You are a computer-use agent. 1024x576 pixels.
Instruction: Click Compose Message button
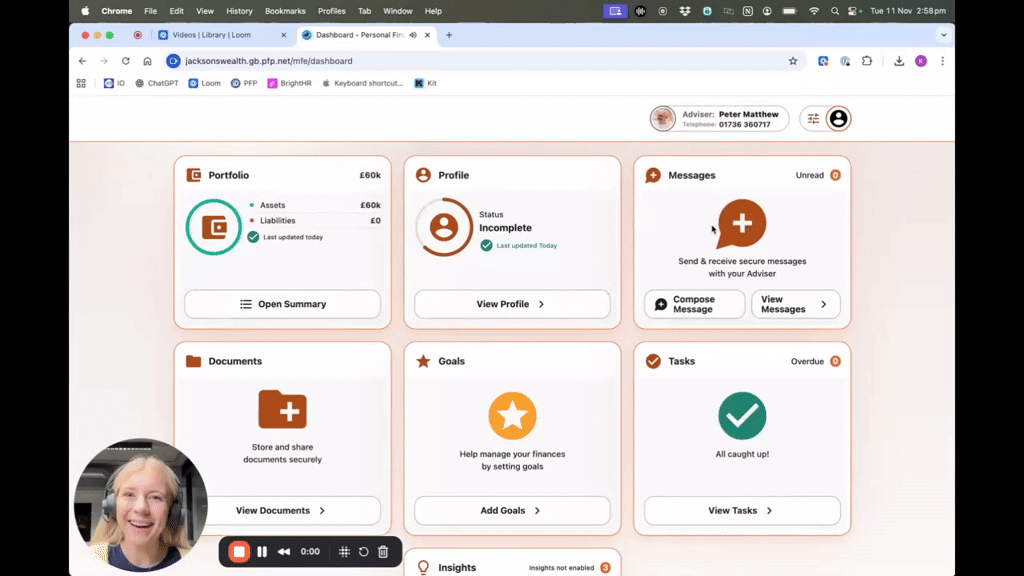point(694,304)
